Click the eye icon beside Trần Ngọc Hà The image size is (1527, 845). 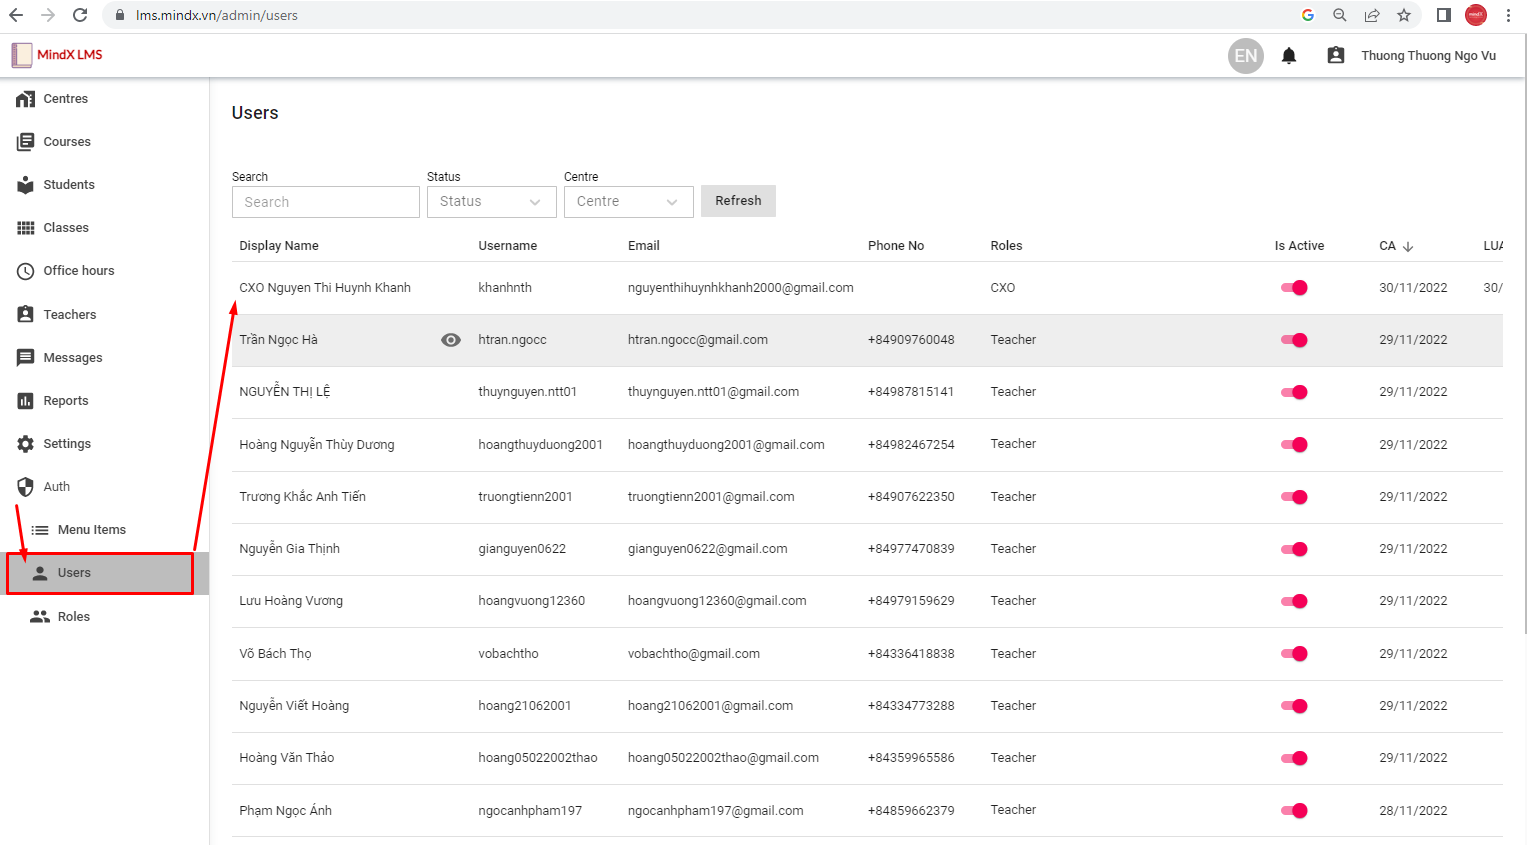(x=451, y=340)
